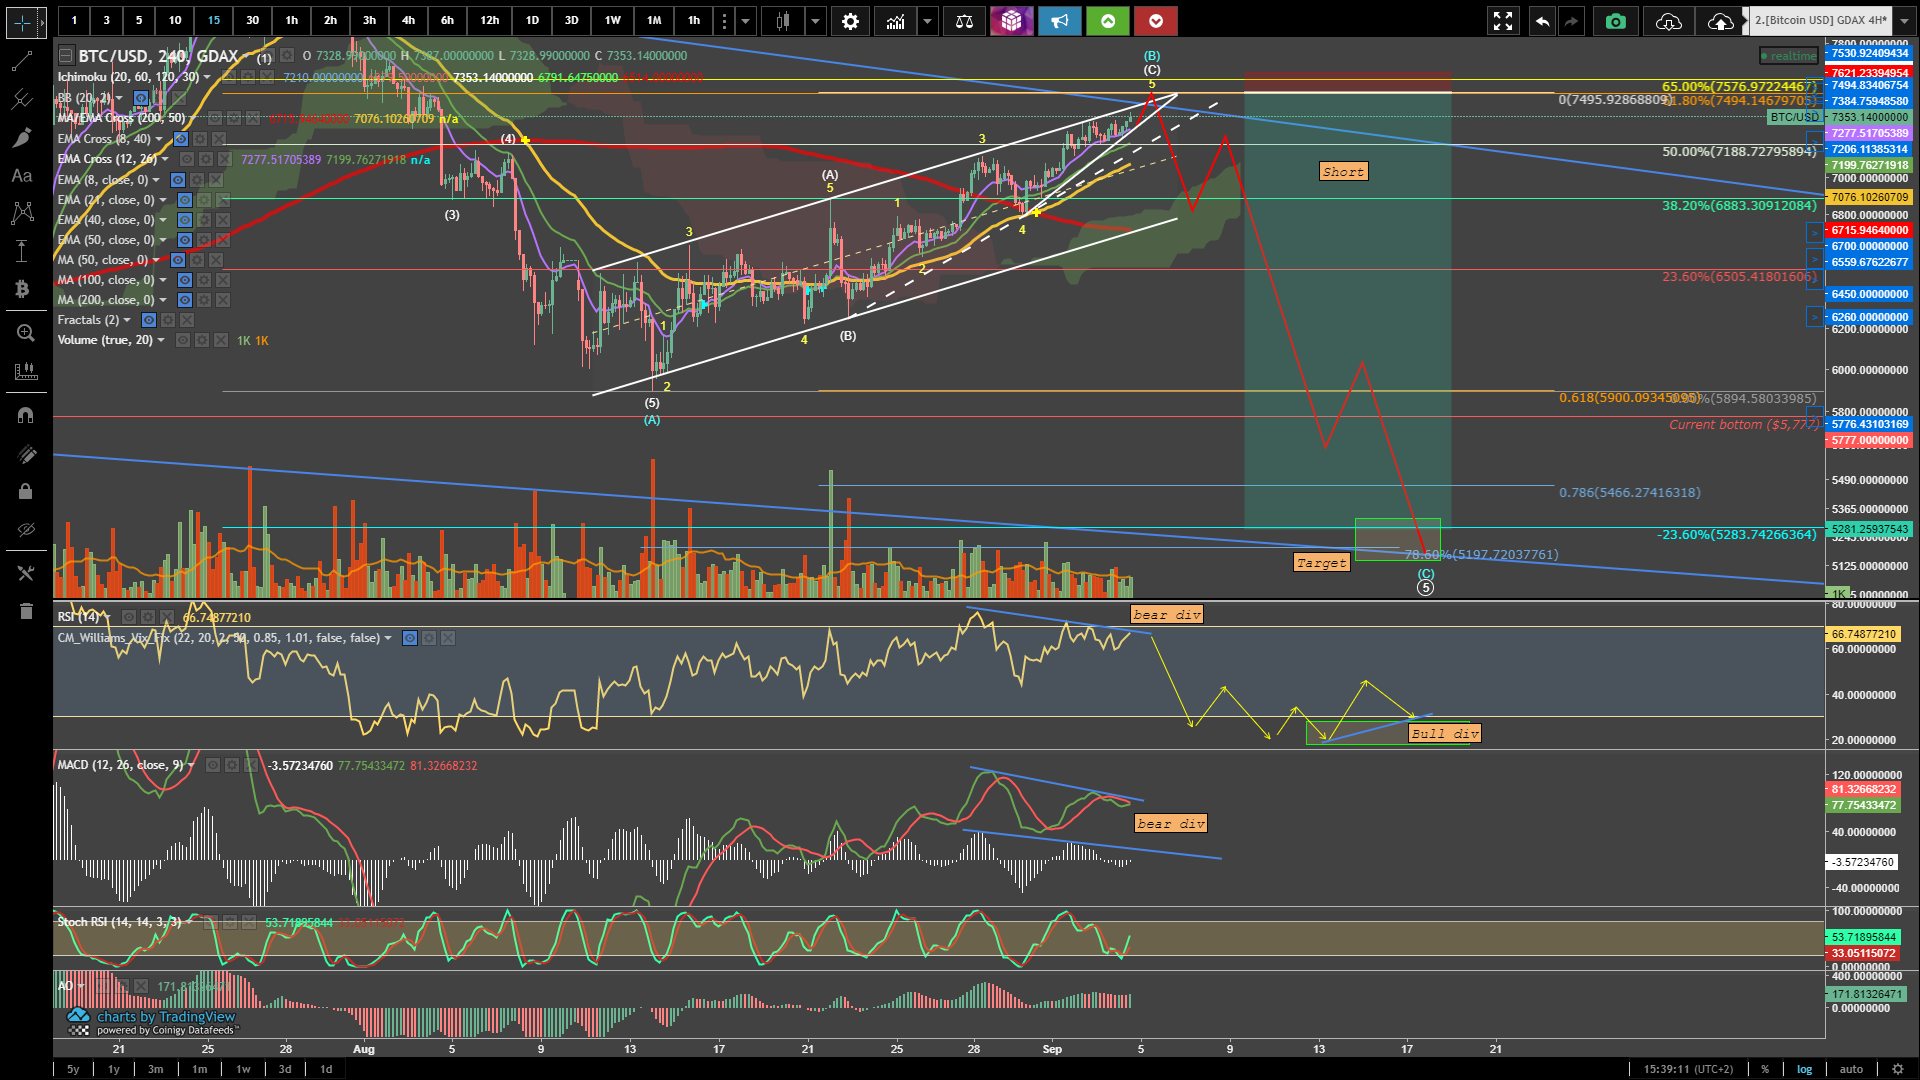The image size is (1920, 1080).
Task: Switch to the 1D timeframe
Action: pyautogui.click(x=532, y=21)
